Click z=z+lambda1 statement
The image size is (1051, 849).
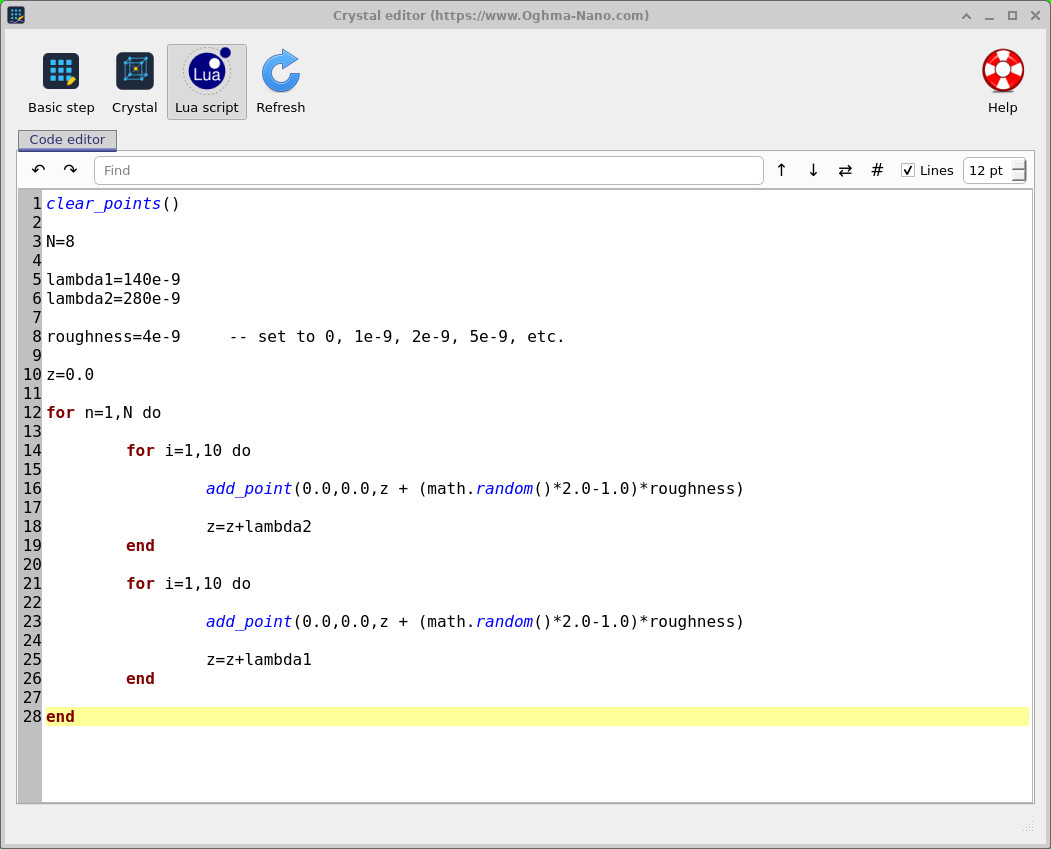point(259,659)
